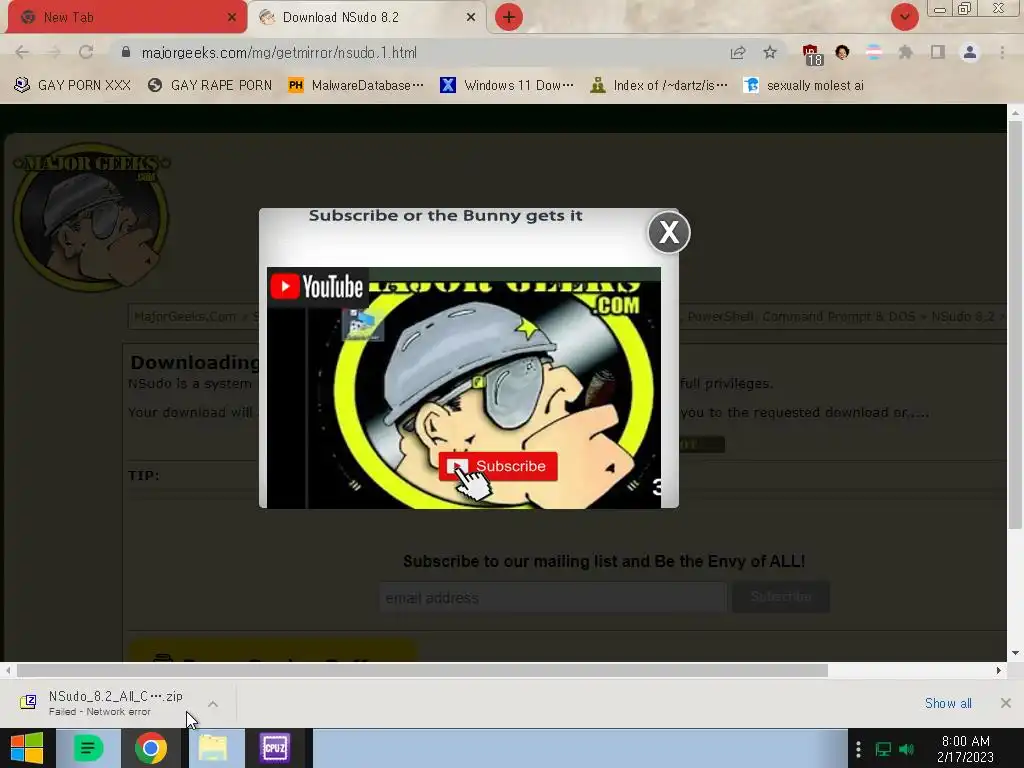Viewport: 1024px width, 768px height.
Task: Click the email address input field
Action: point(552,597)
